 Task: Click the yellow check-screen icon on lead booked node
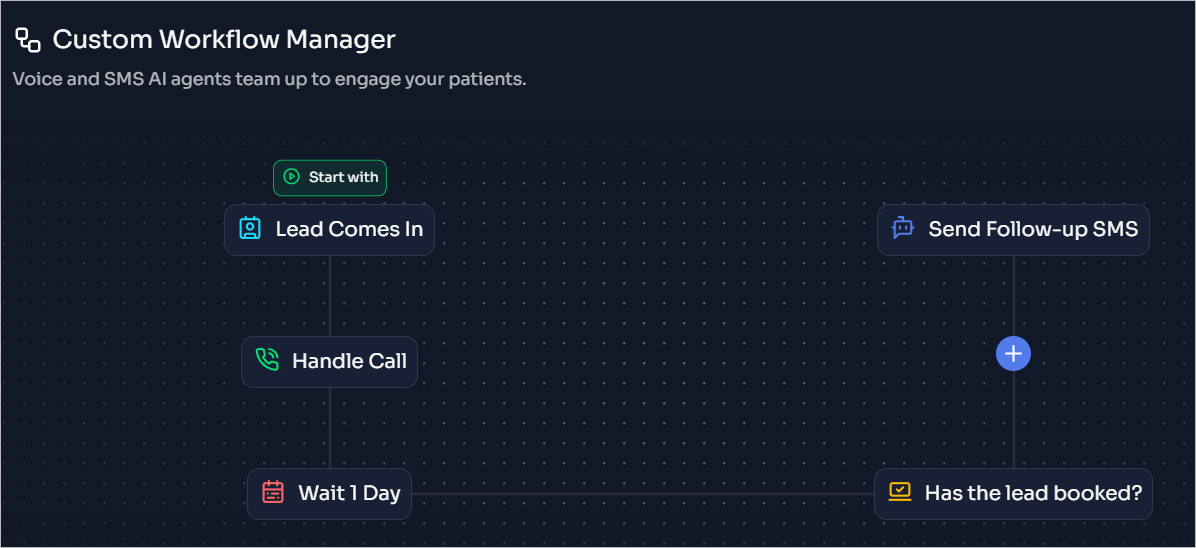click(900, 492)
